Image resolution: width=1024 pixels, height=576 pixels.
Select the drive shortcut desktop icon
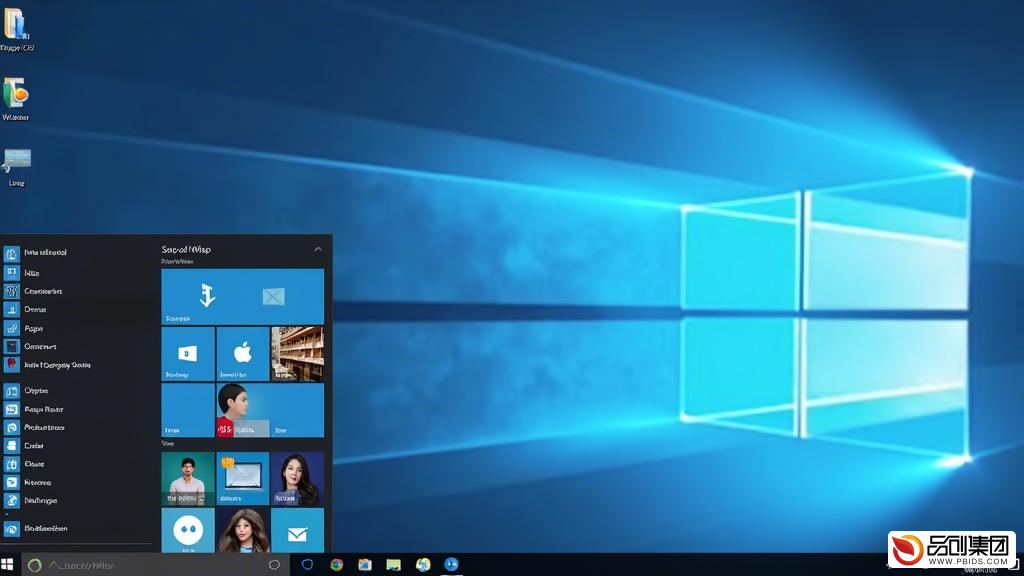point(17,168)
